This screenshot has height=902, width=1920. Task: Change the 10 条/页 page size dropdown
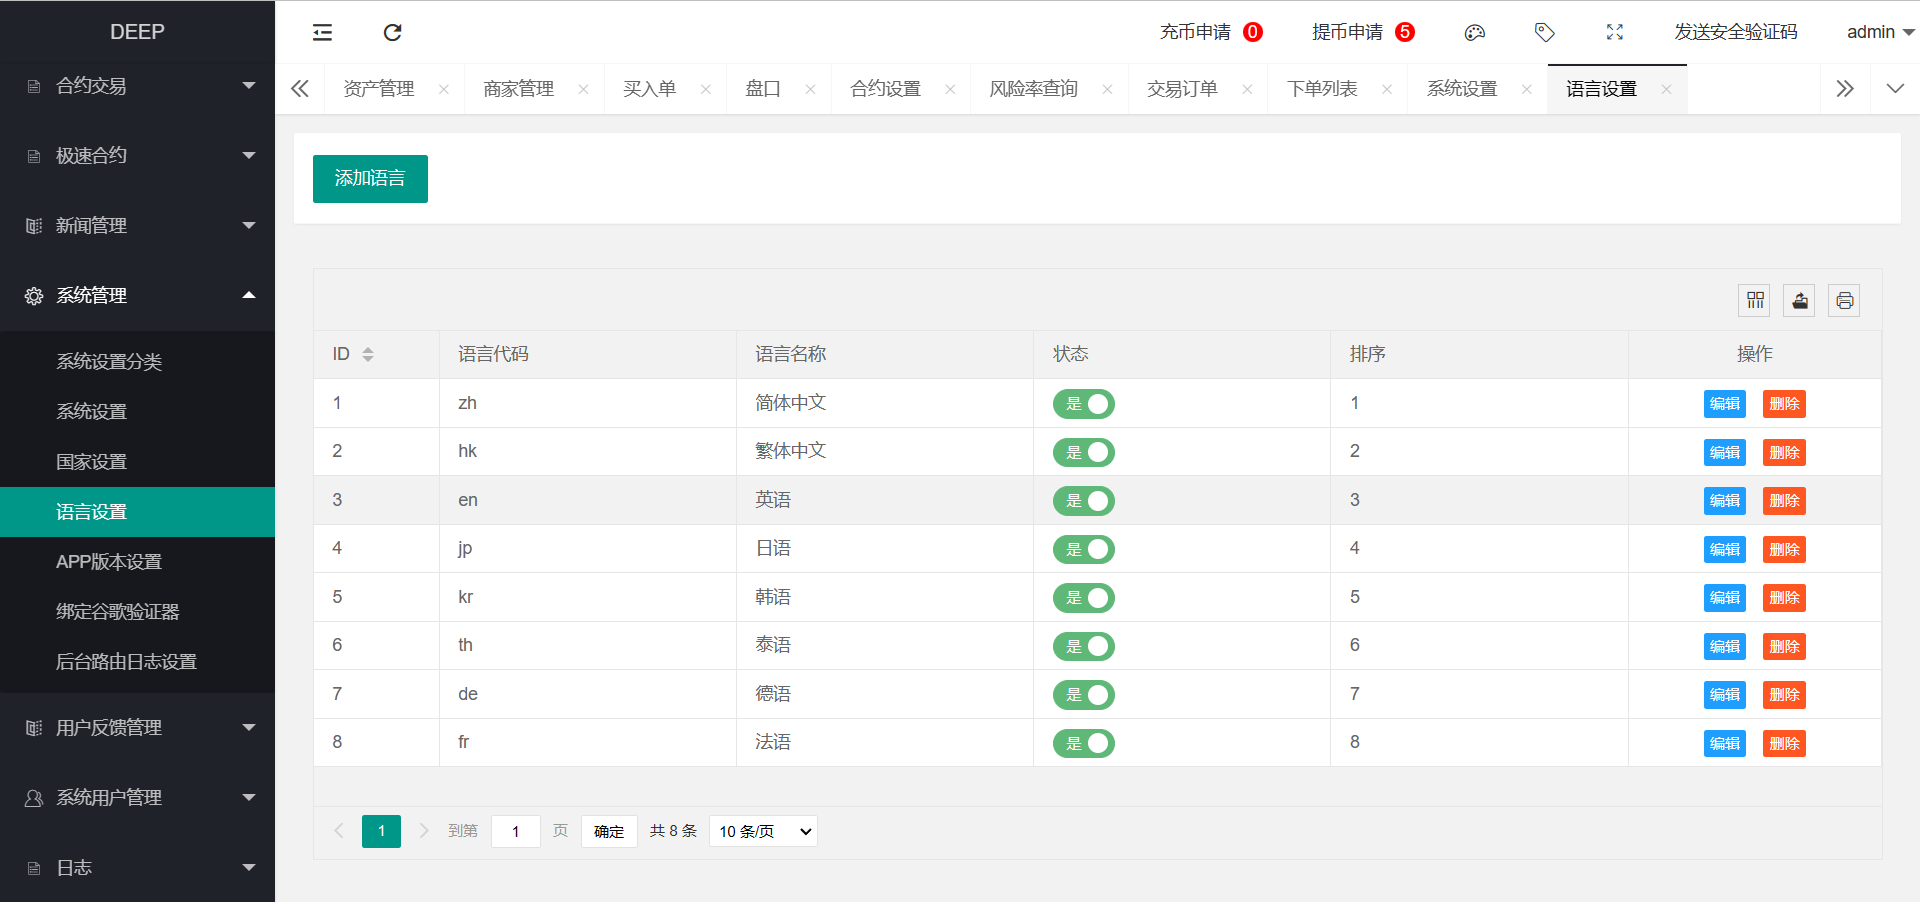(762, 831)
